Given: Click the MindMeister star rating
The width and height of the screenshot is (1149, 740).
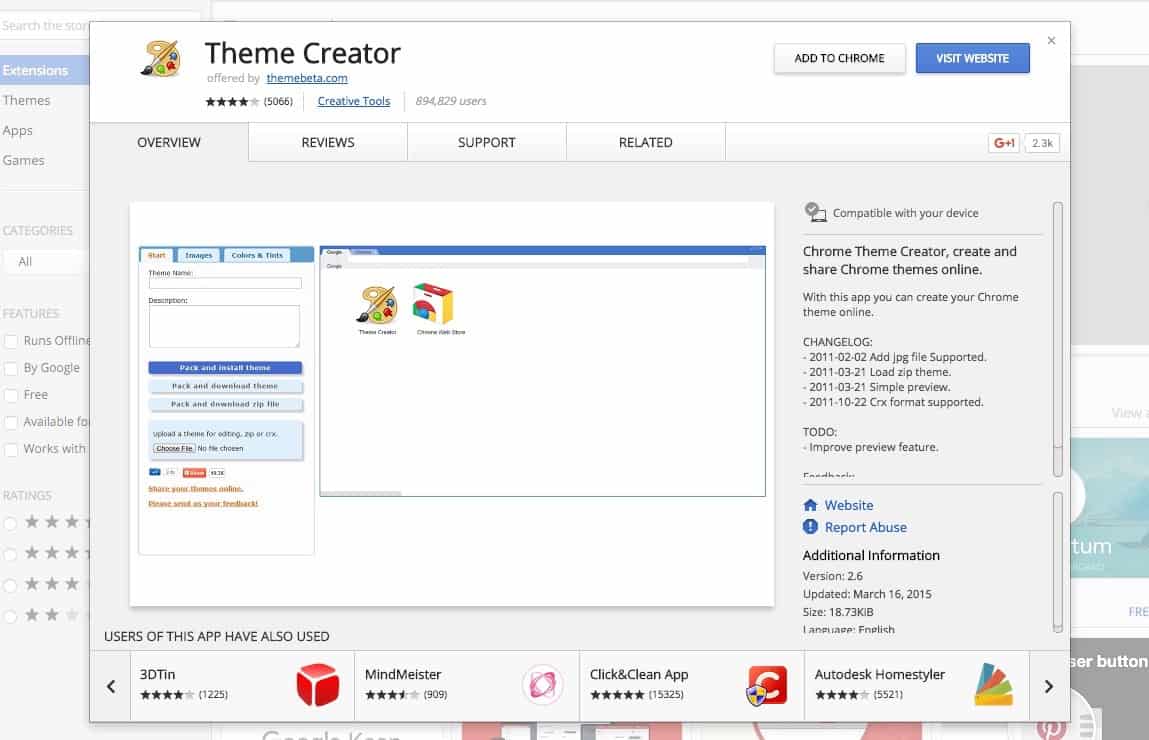Looking at the screenshot, I should coord(392,695).
